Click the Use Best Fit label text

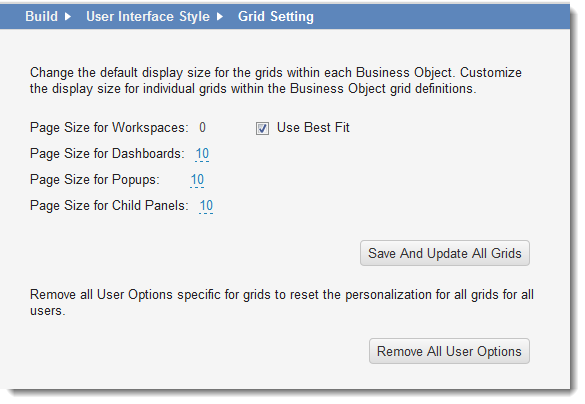(x=313, y=128)
